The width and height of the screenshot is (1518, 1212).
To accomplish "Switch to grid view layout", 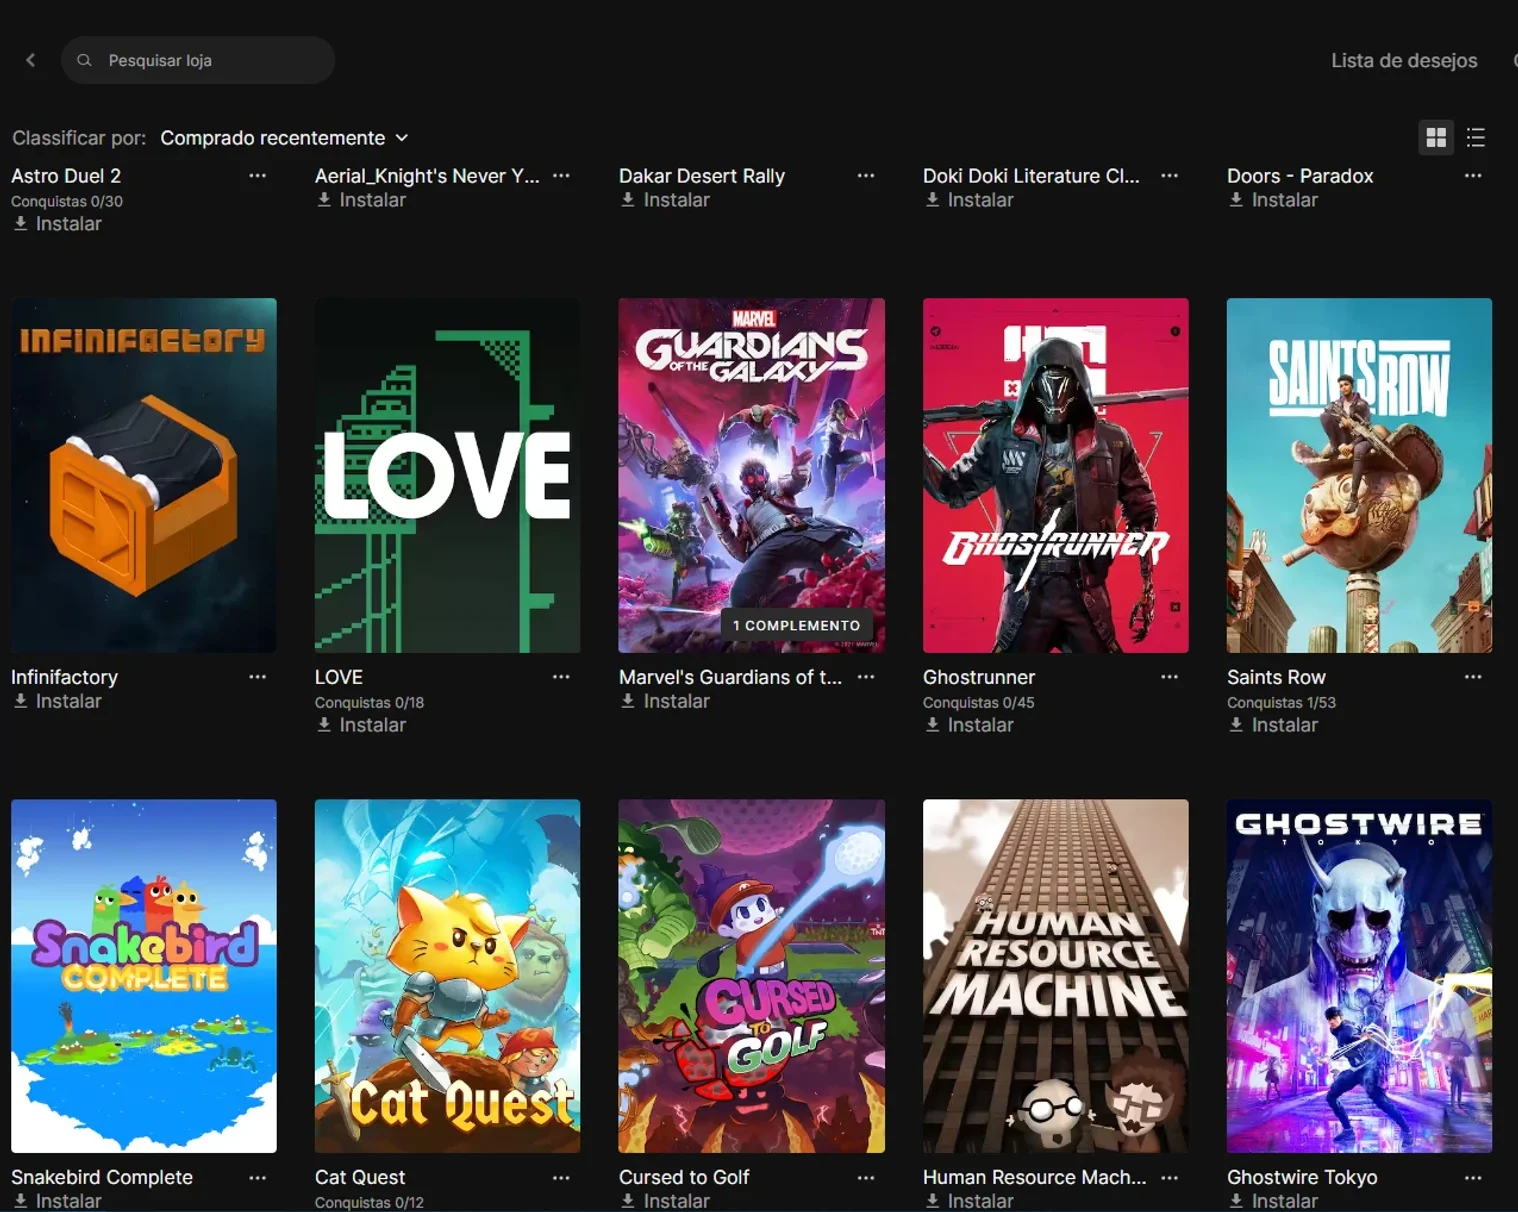I will (1436, 137).
